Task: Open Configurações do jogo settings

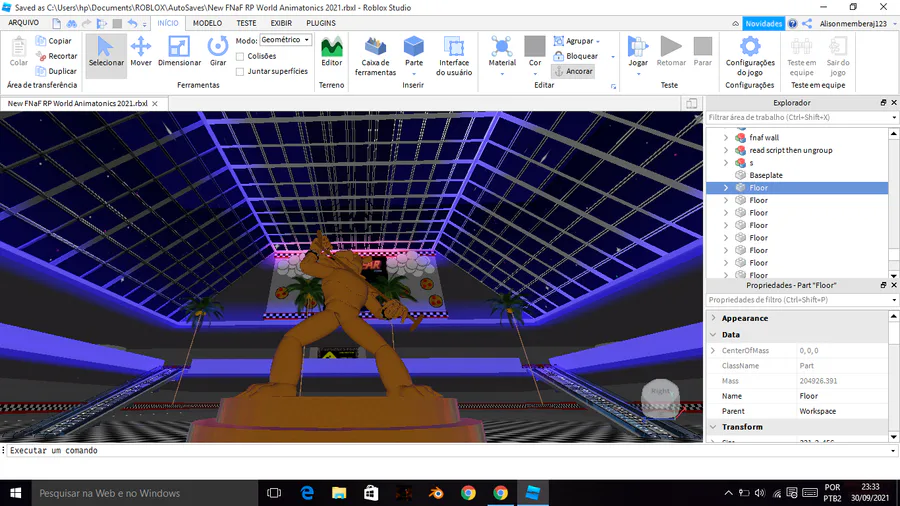Action: [x=750, y=56]
